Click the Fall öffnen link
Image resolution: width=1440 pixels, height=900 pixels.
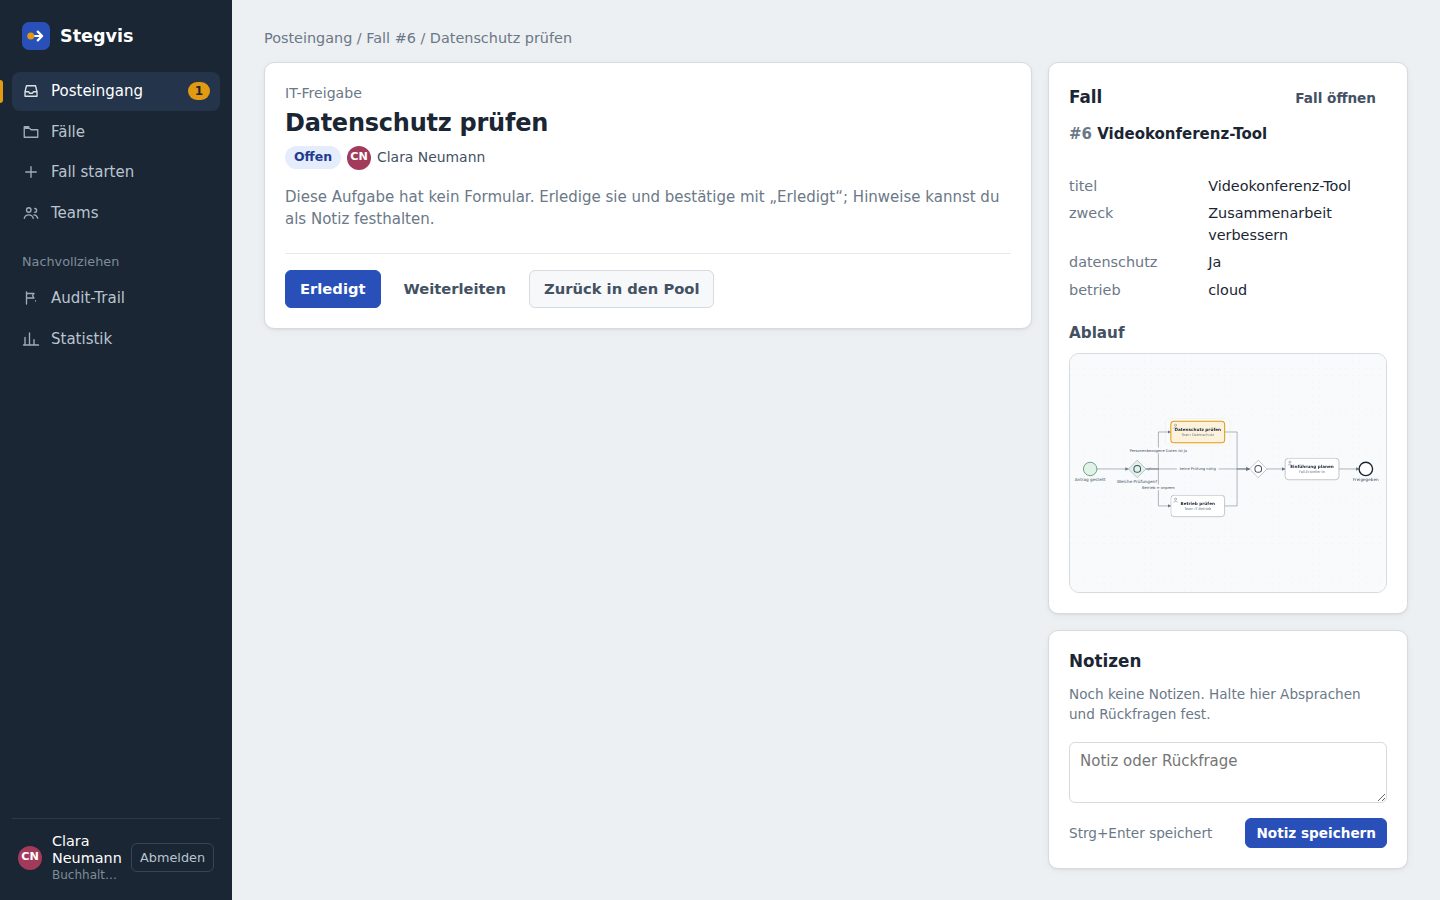pos(1335,98)
